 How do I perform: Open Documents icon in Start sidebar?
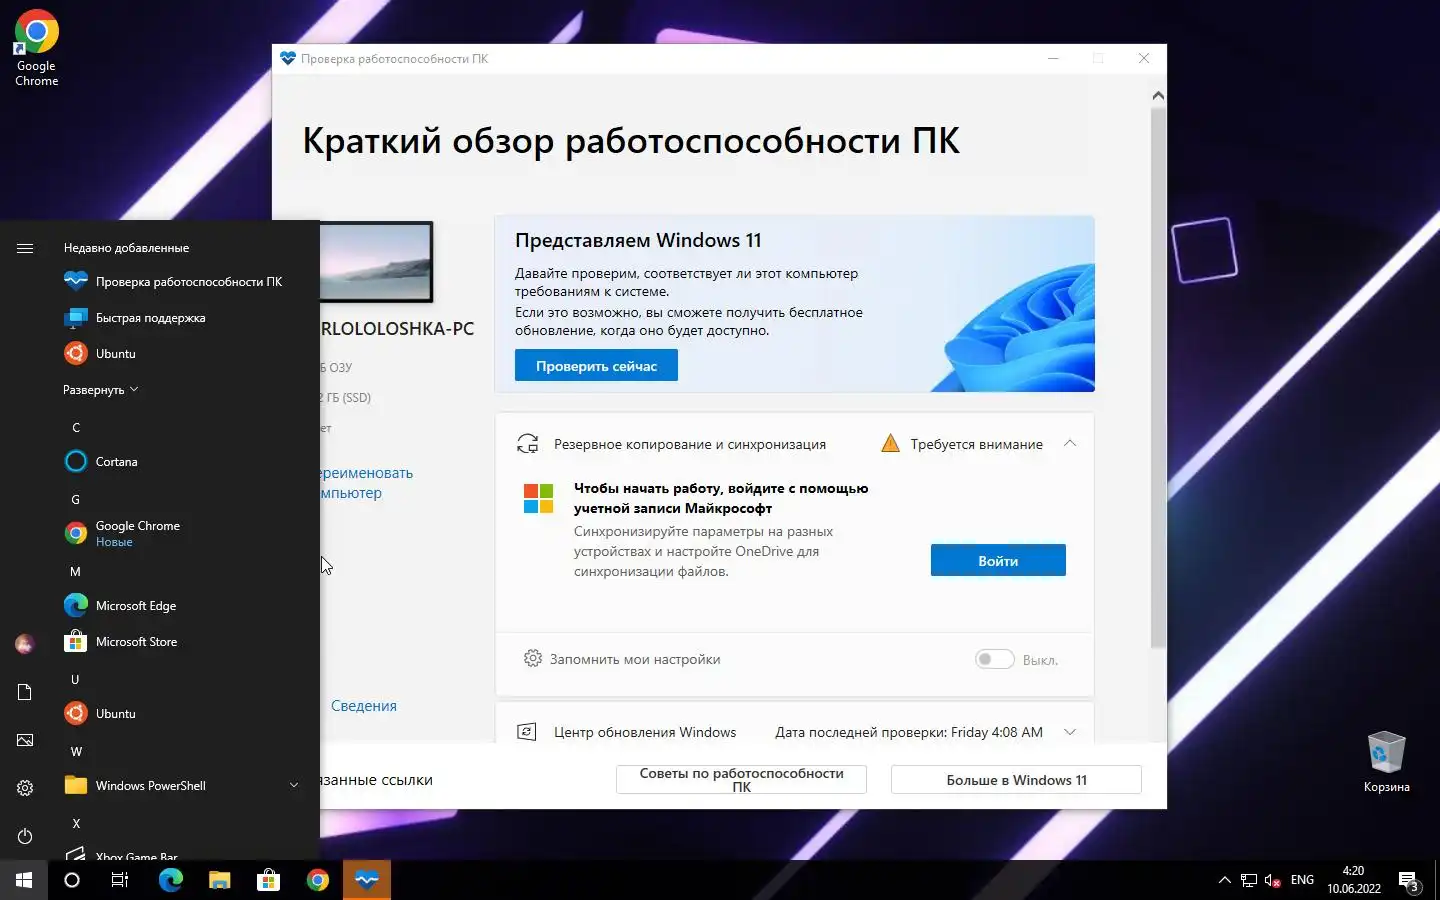tap(25, 692)
